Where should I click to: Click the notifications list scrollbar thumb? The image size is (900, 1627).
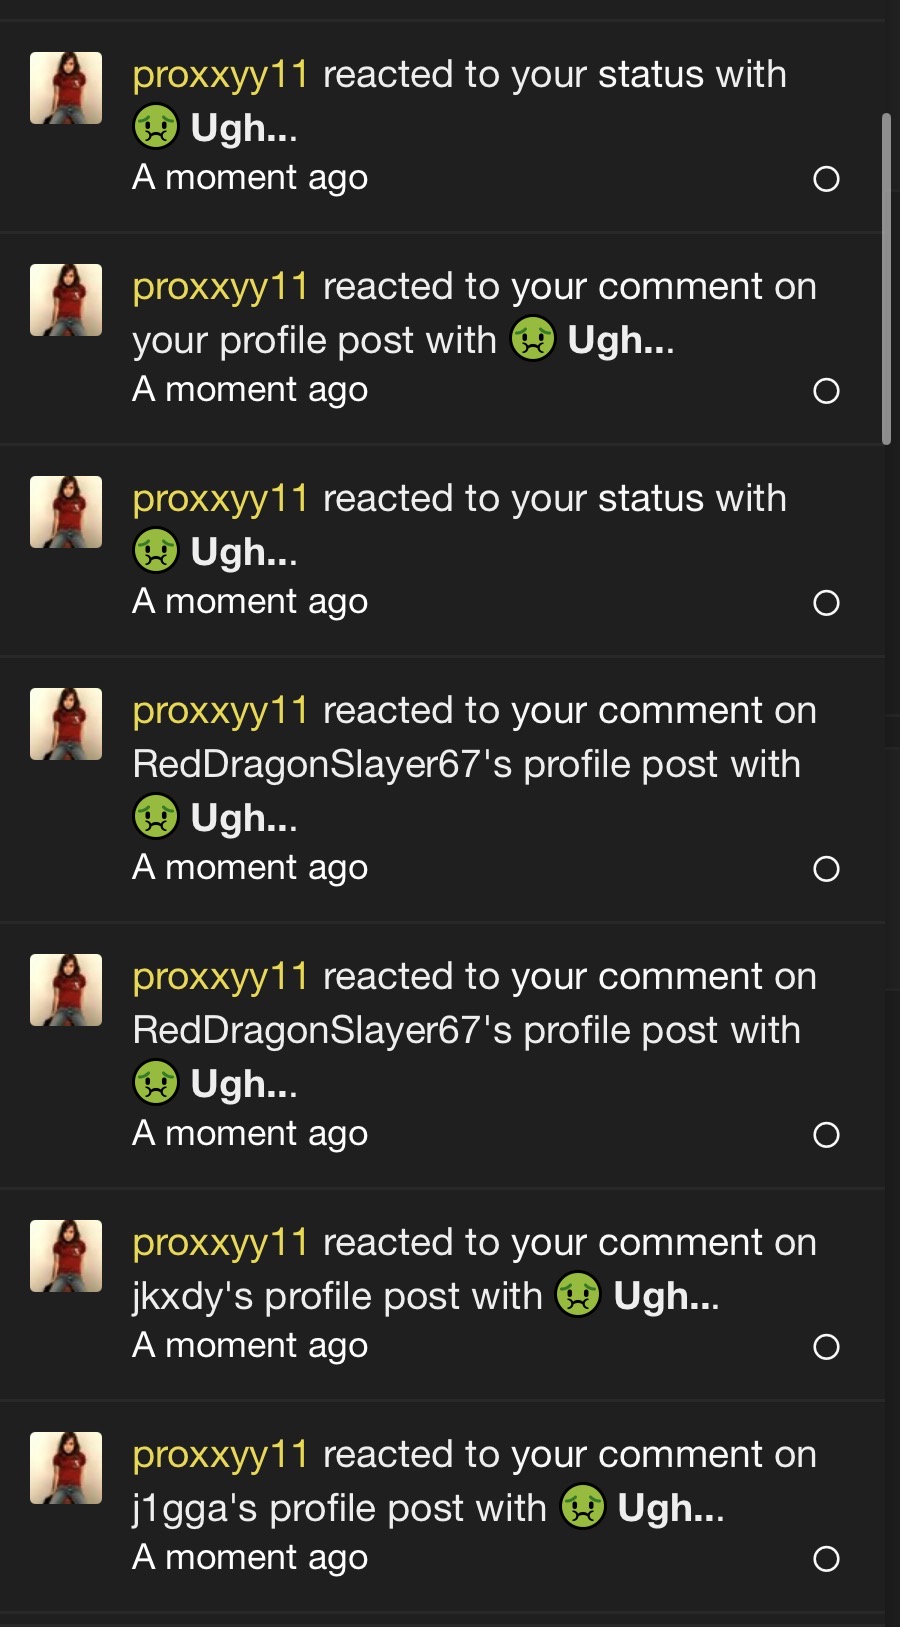(x=886, y=279)
